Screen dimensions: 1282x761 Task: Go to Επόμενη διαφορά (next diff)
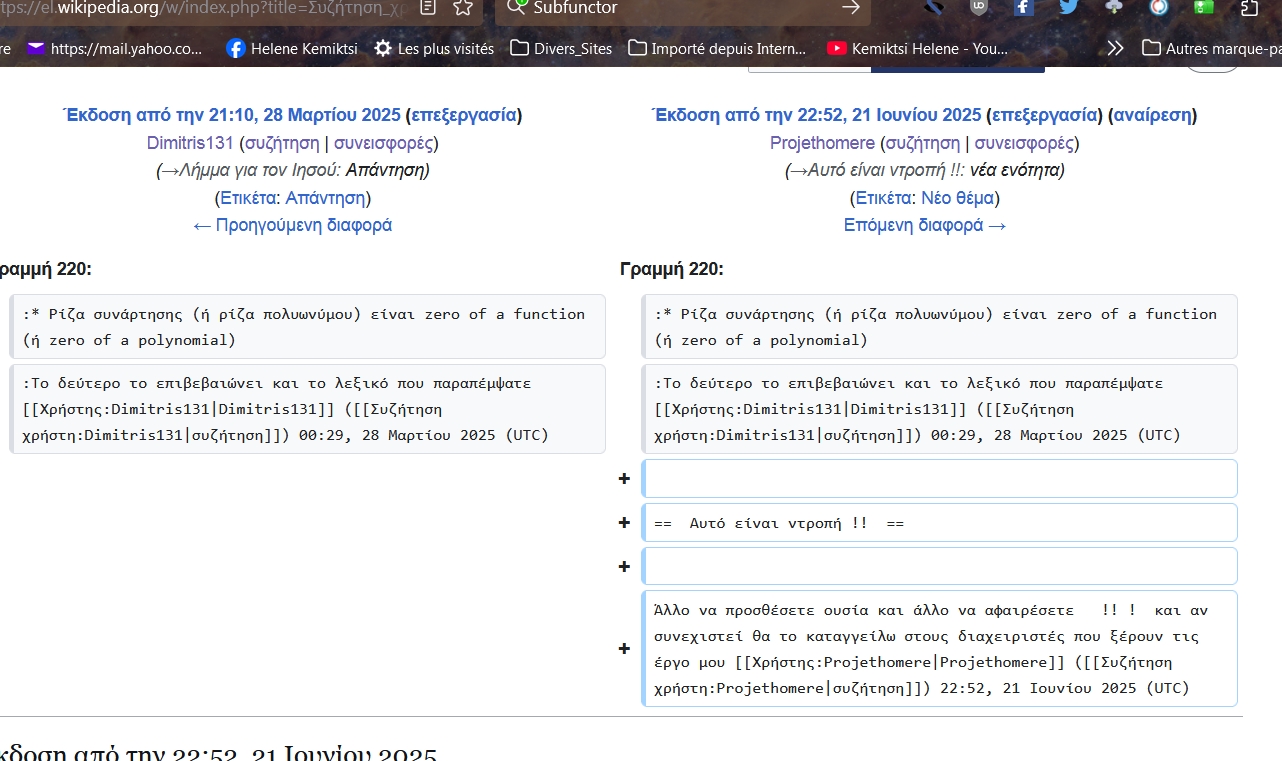925,225
